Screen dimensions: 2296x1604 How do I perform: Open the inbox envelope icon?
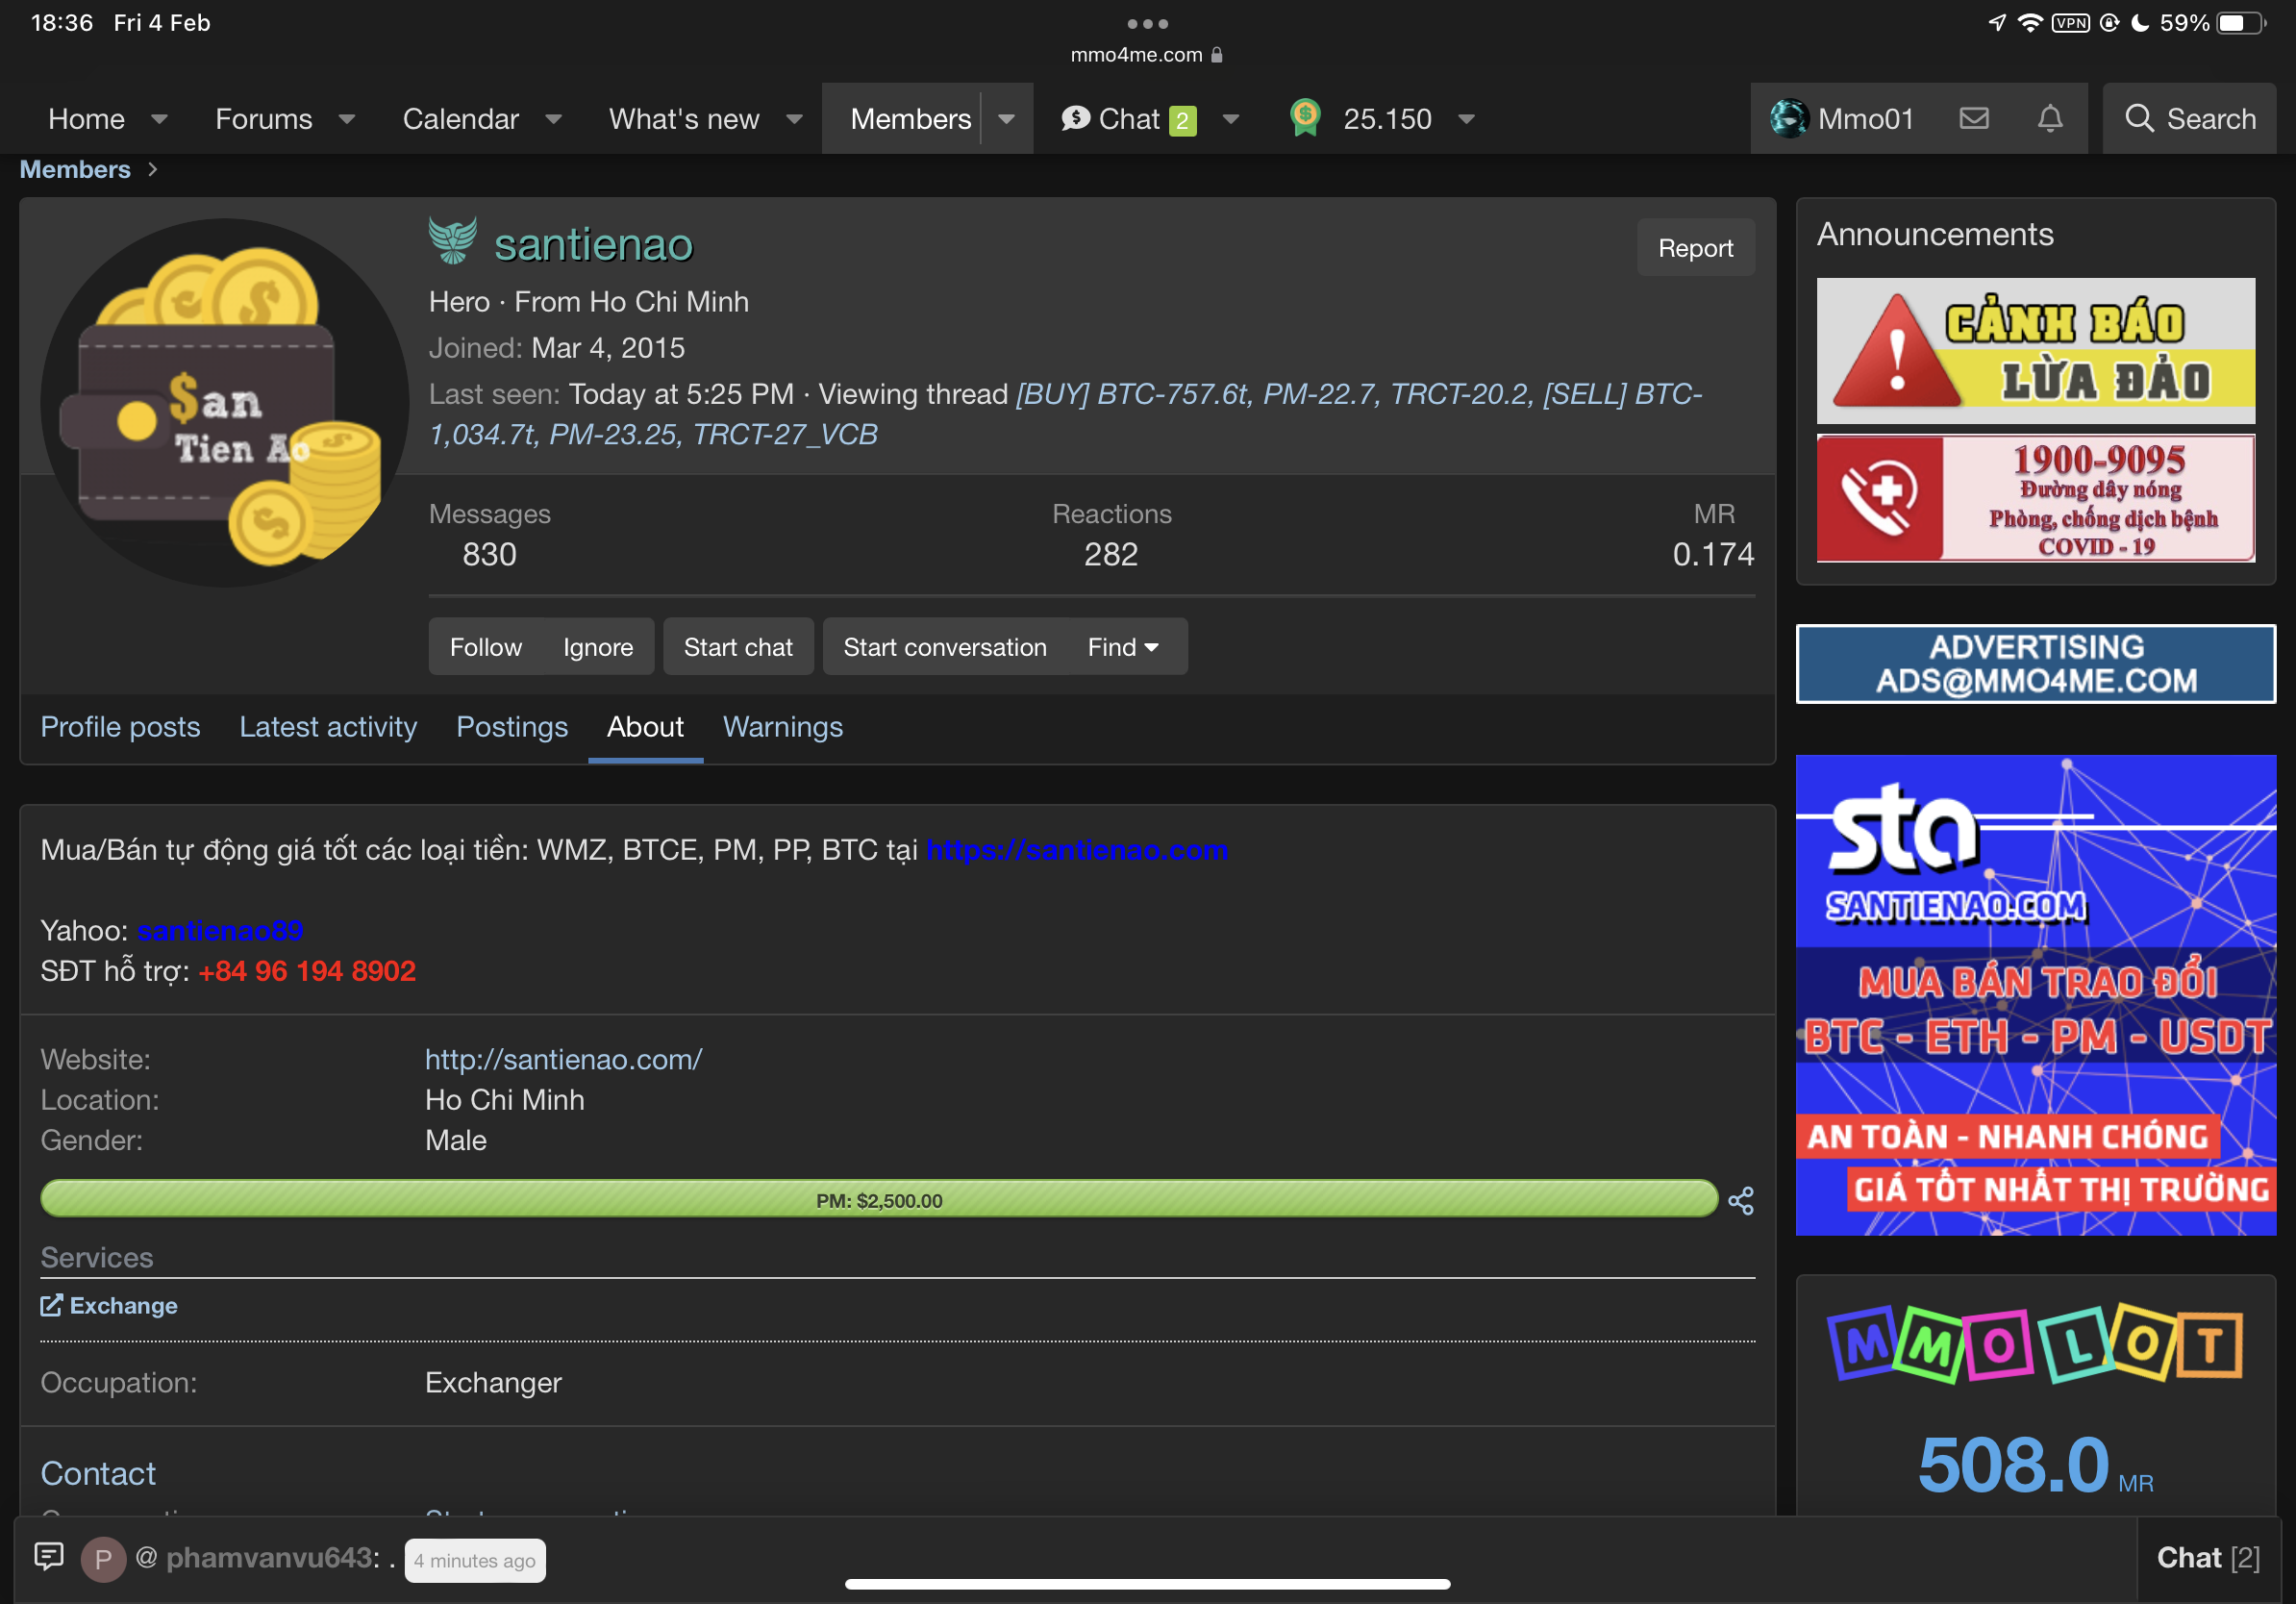coord(1973,119)
